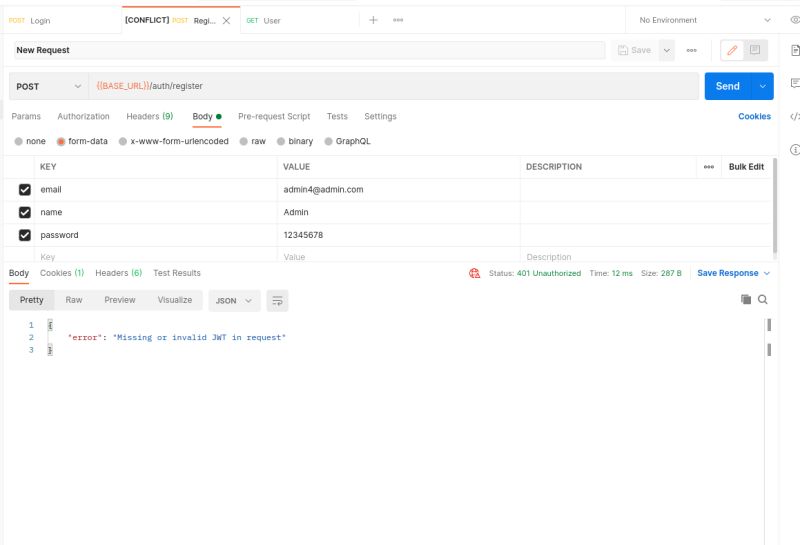800x545 pixels.
Task: Close the Register request tab
Action: [x=227, y=20]
